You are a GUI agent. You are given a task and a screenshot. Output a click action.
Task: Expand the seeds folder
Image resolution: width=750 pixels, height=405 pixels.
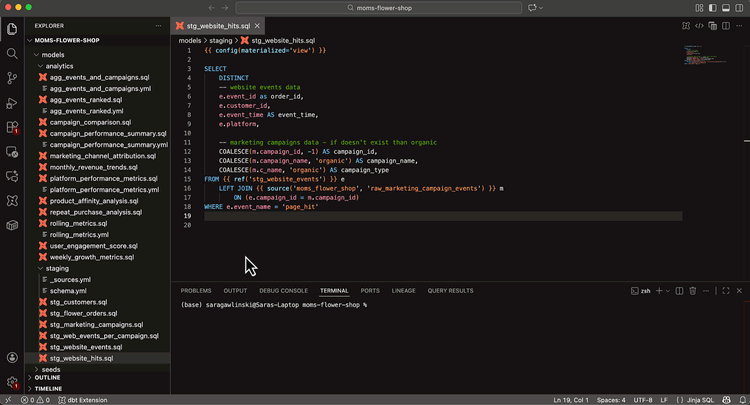click(x=51, y=369)
